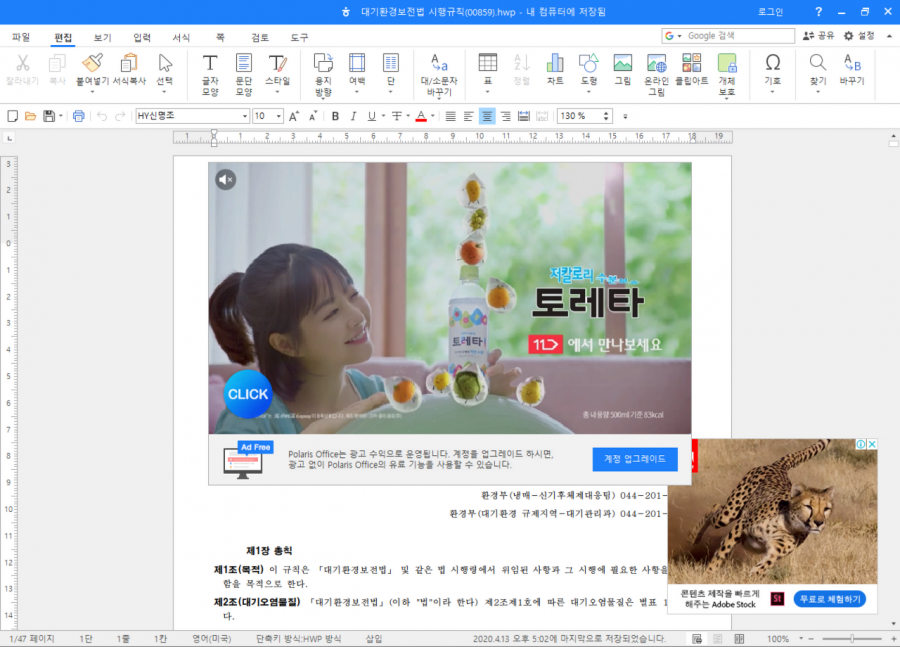Image resolution: width=900 pixels, height=647 pixels.
Task: Toggle Bold formatting
Action: tap(335, 116)
